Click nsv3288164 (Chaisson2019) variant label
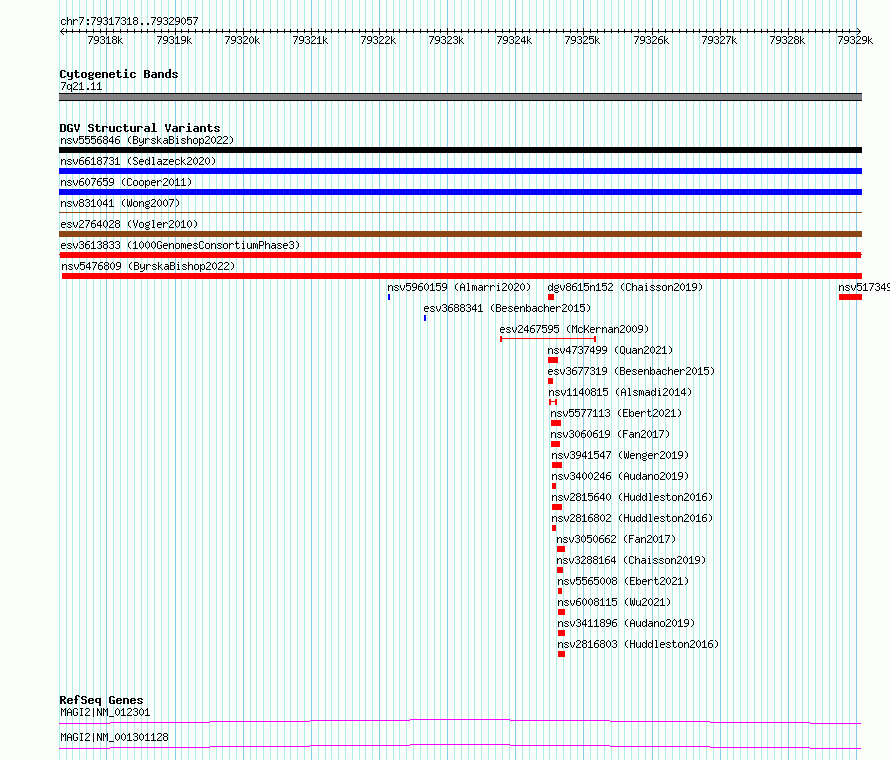Viewport: 890px width, 760px height. click(x=631, y=560)
